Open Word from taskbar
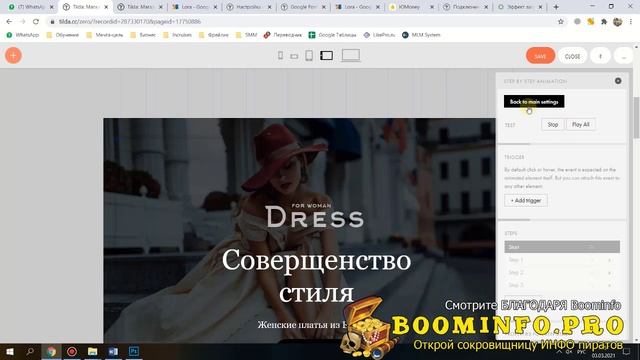This screenshot has height=360, width=640. [x=113, y=352]
